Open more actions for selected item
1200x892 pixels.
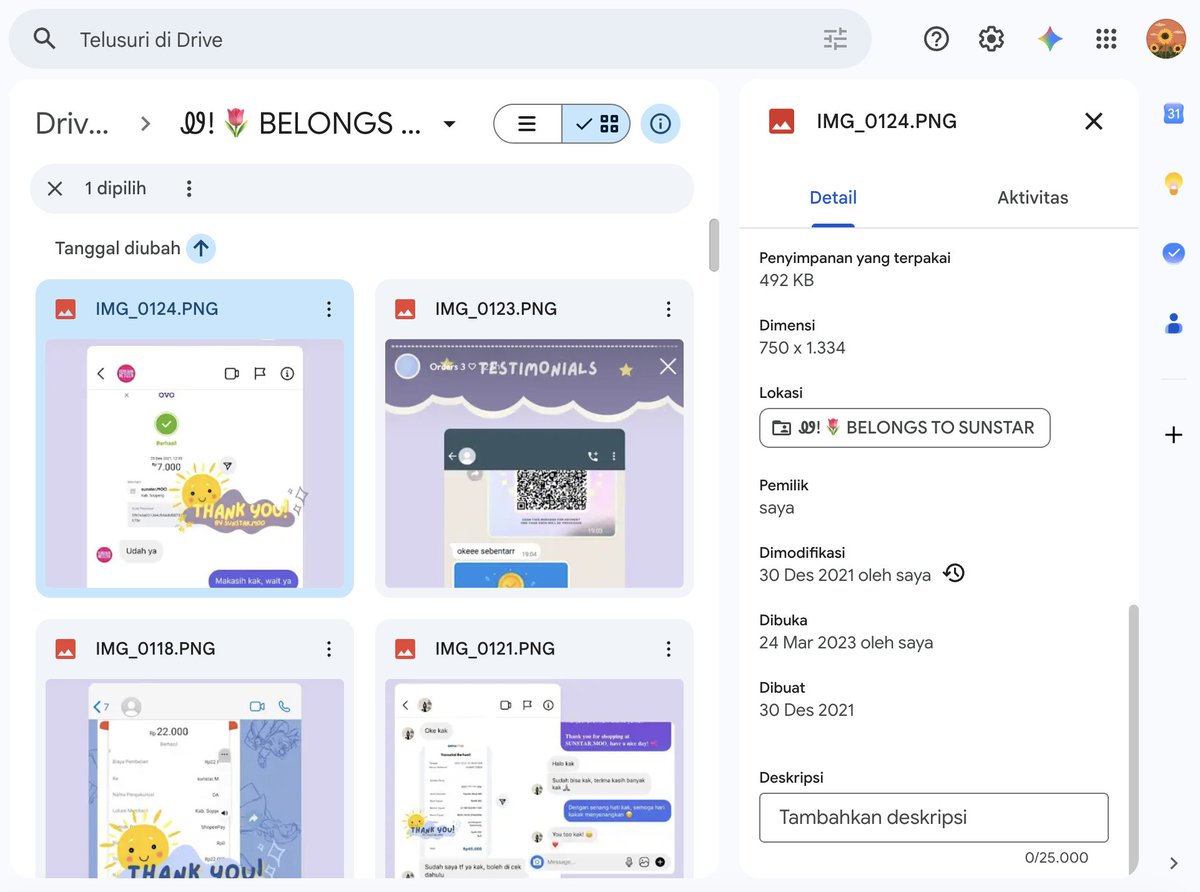click(x=189, y=188)
